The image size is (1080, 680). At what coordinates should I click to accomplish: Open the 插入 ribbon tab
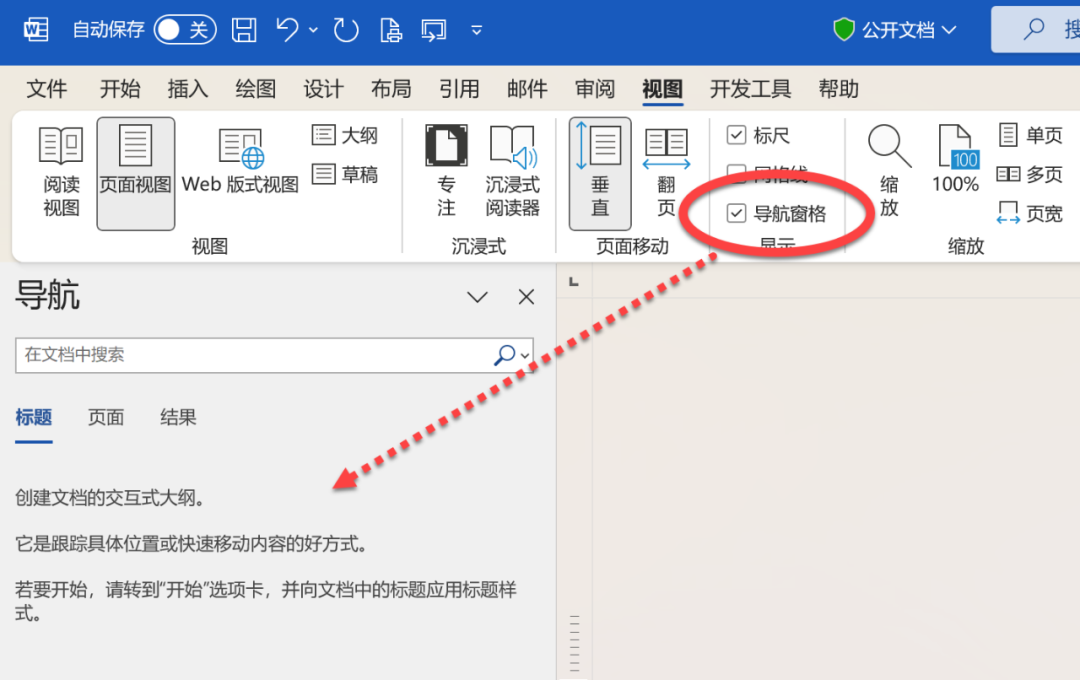pos(187,89)
